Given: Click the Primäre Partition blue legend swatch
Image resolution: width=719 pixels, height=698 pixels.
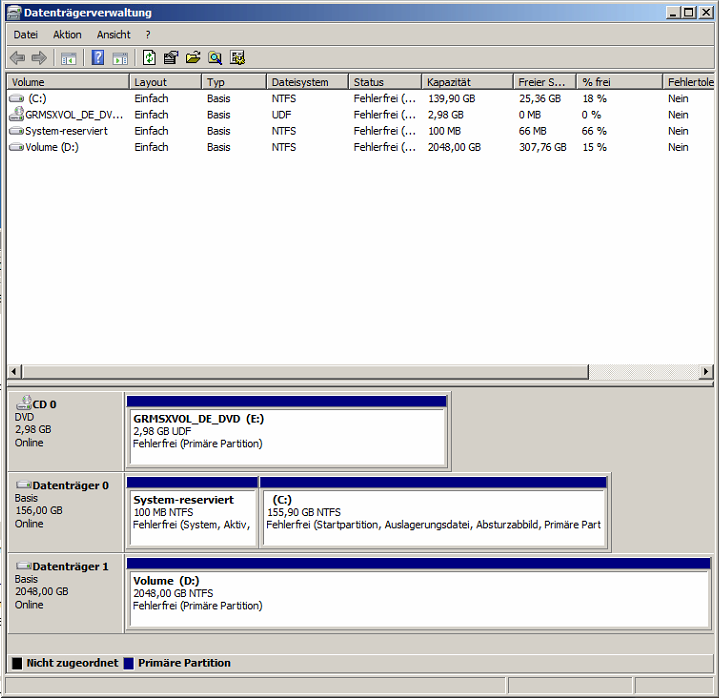Looking at the screenshot, I should (x=129, y=663).
